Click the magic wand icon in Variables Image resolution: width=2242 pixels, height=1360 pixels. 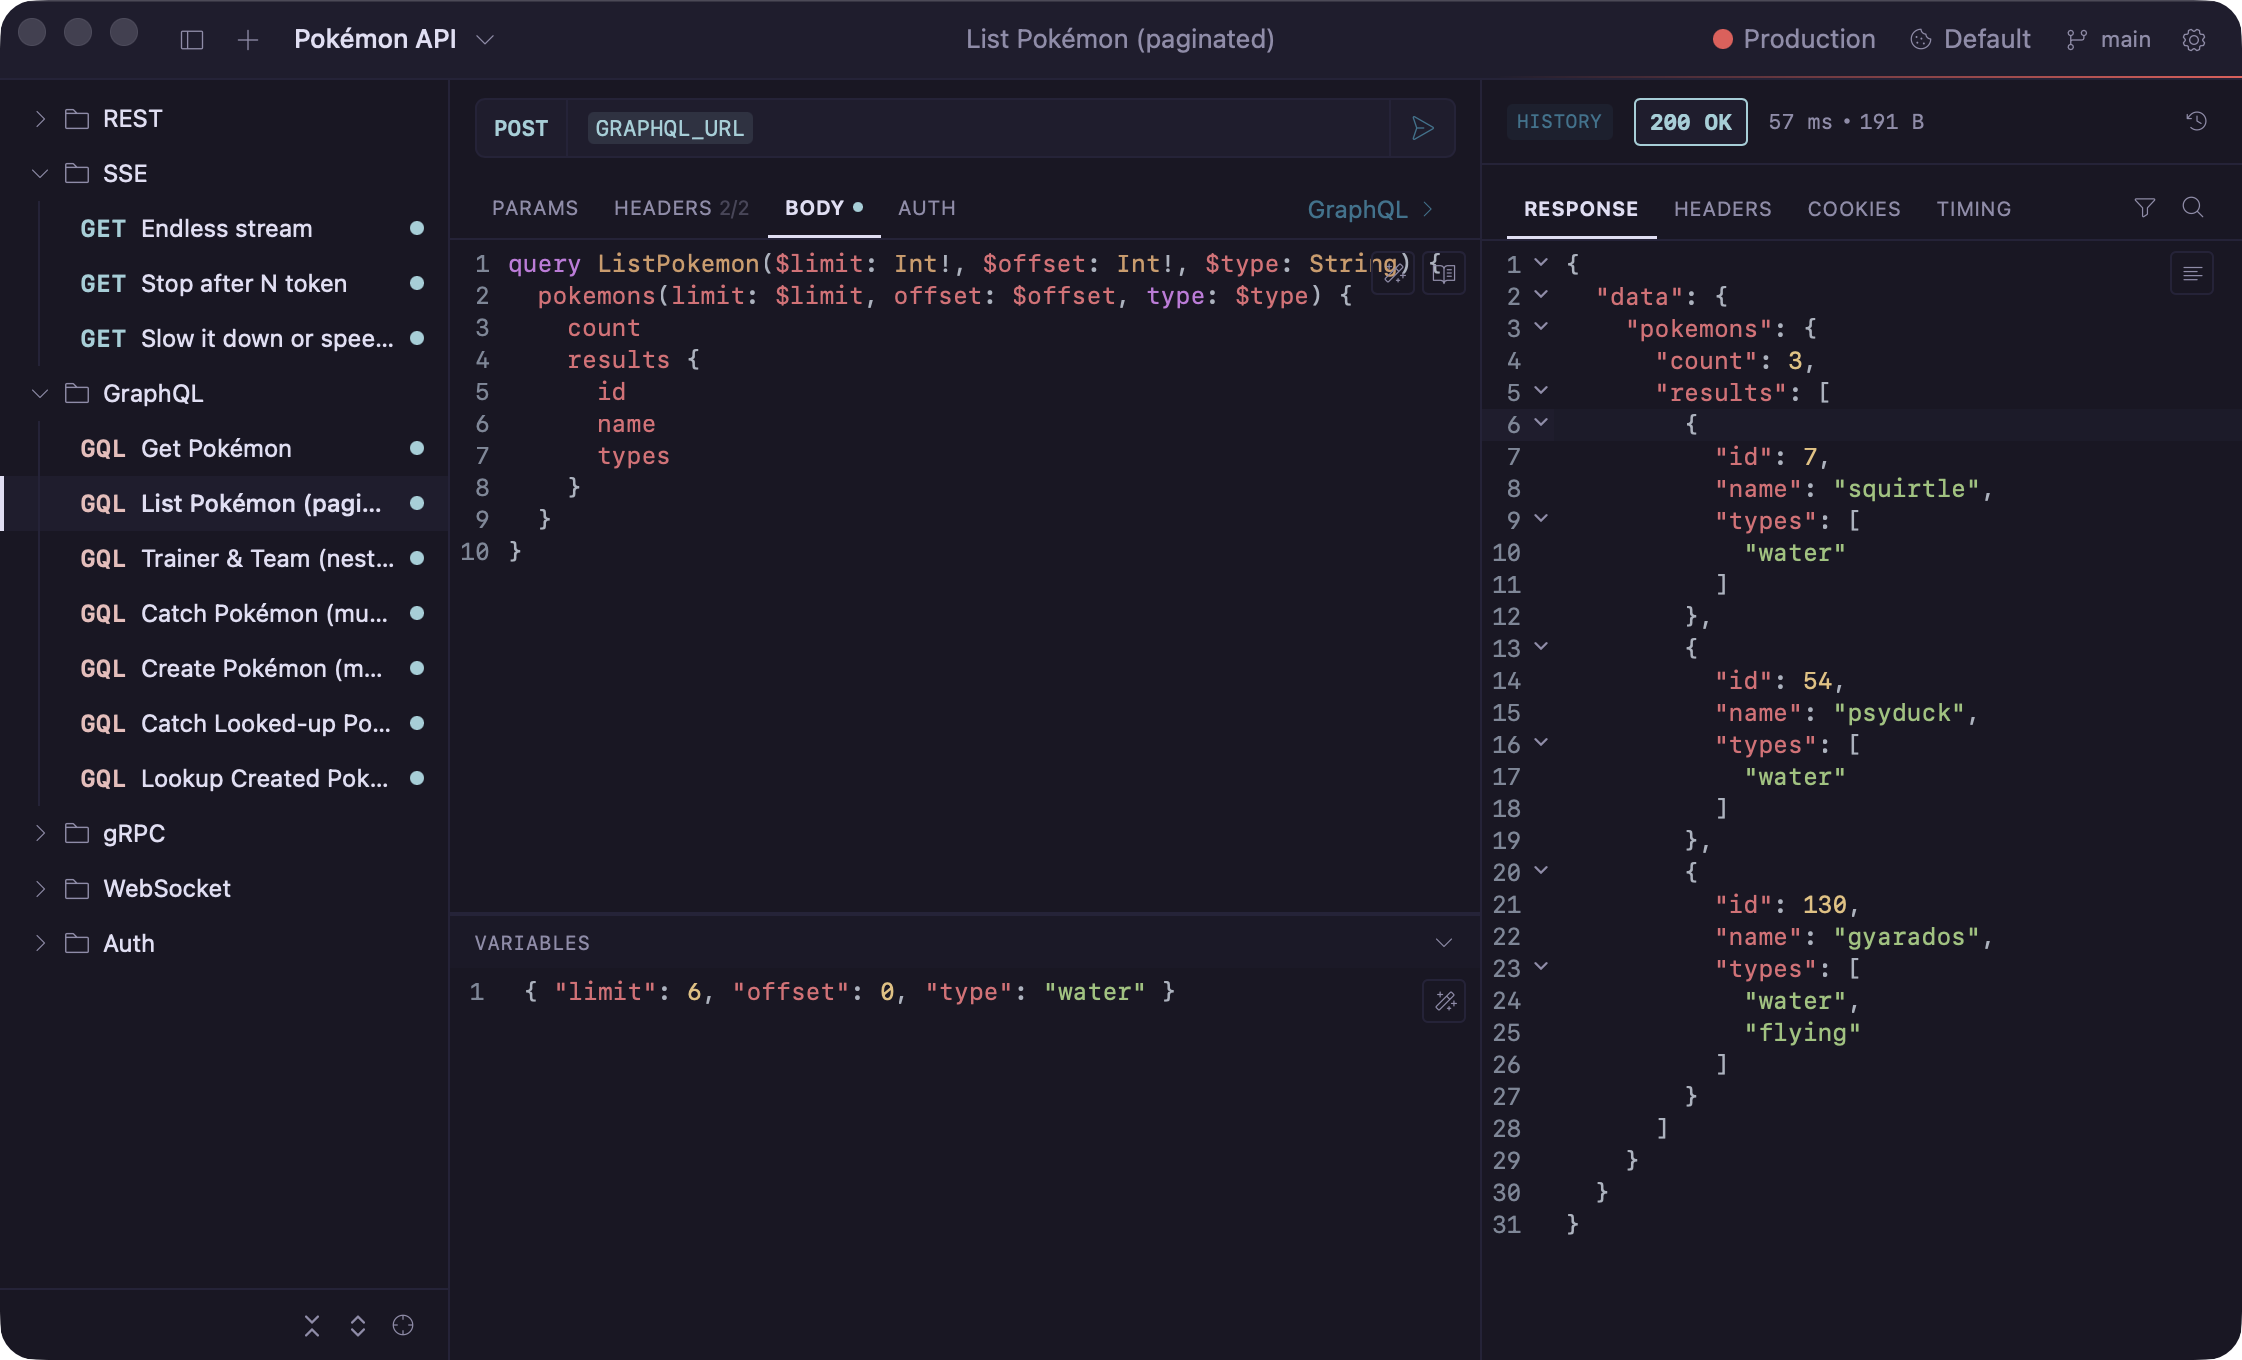(1444, 1001)
